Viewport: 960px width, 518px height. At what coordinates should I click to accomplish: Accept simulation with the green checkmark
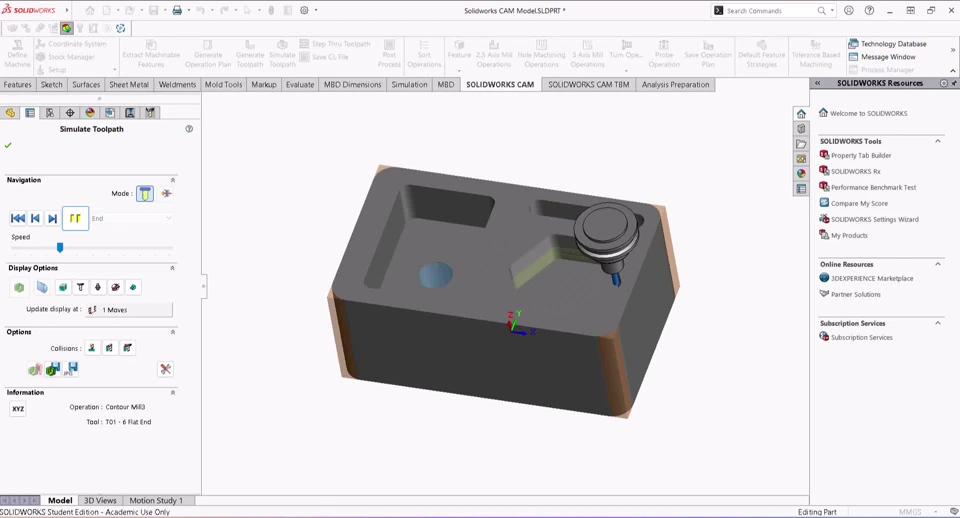(x=8, y=145)
